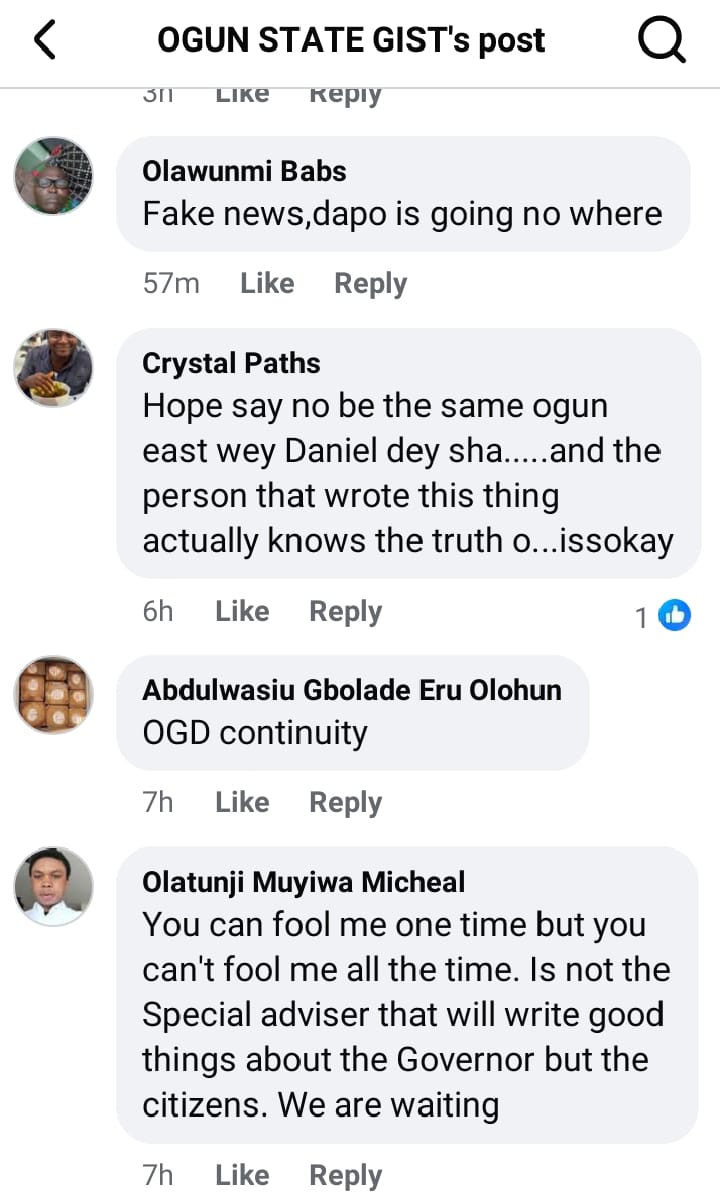The image size is (720, 1202).
Task: Like Olawunmi Babs's comment
Action: (x=267, y=284)
